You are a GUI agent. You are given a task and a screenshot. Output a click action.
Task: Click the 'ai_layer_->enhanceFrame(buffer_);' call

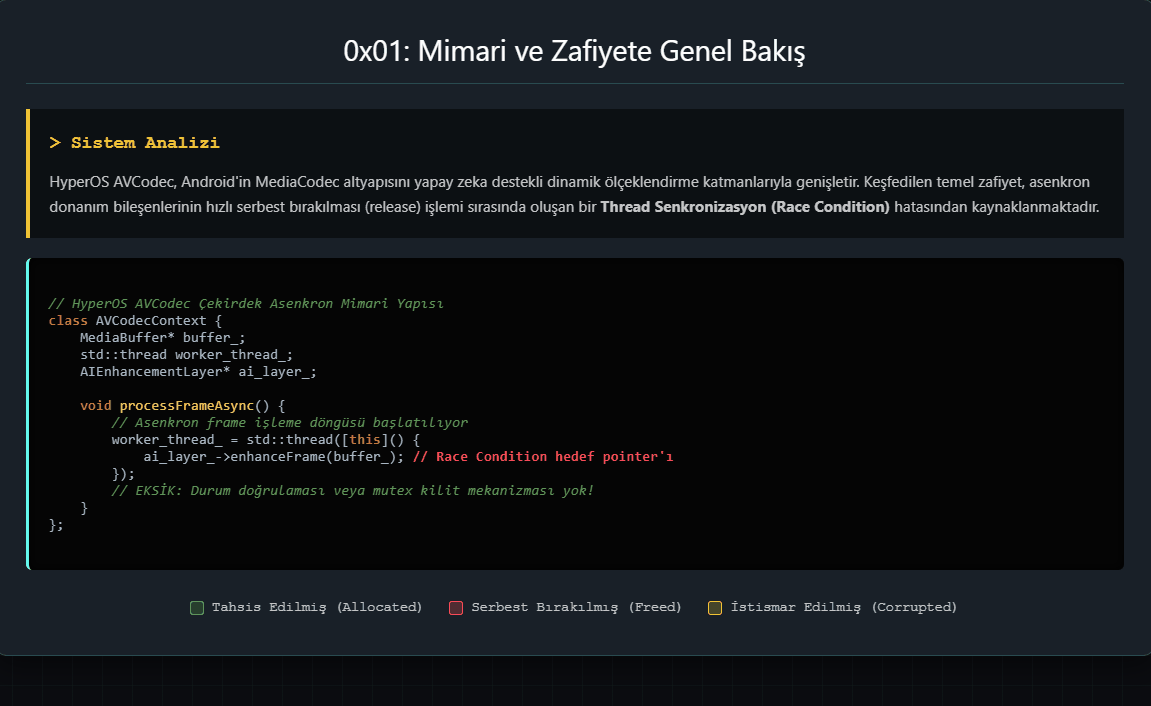pos(274,456)
